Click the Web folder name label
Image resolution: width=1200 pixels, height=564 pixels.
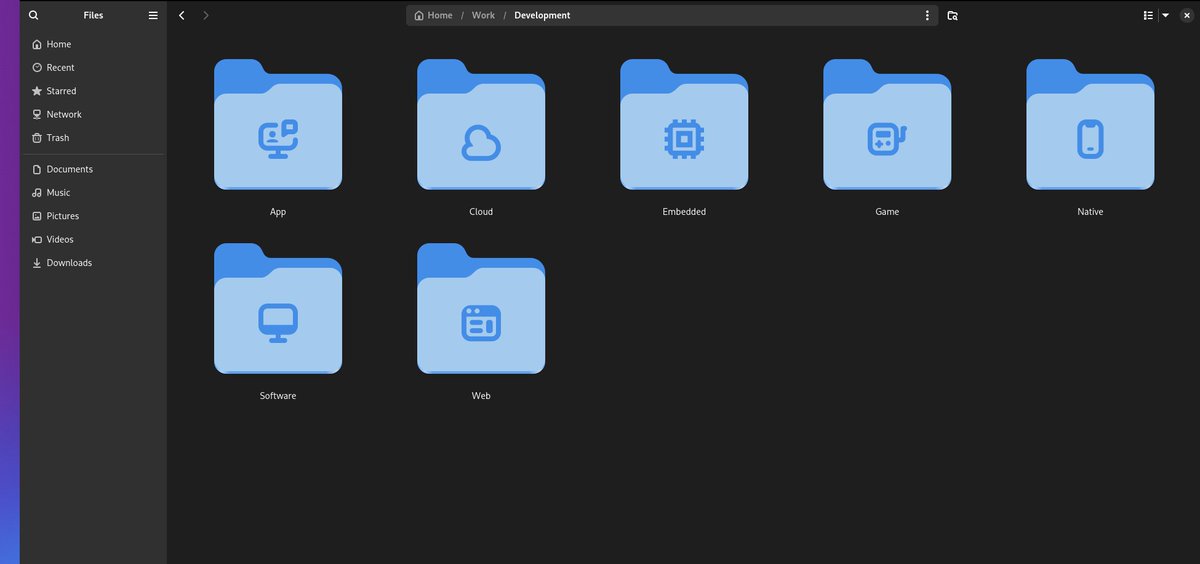click(x=481, y=396)
